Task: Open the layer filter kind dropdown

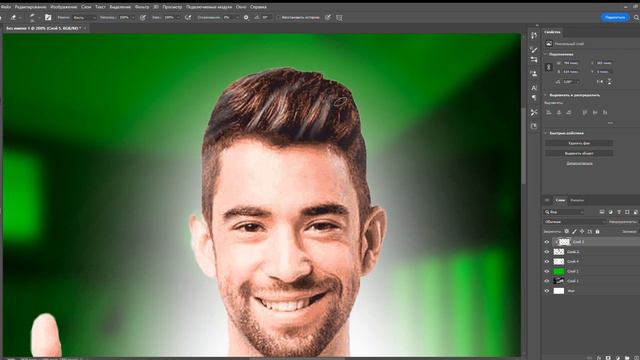Action: coord(564,212)
